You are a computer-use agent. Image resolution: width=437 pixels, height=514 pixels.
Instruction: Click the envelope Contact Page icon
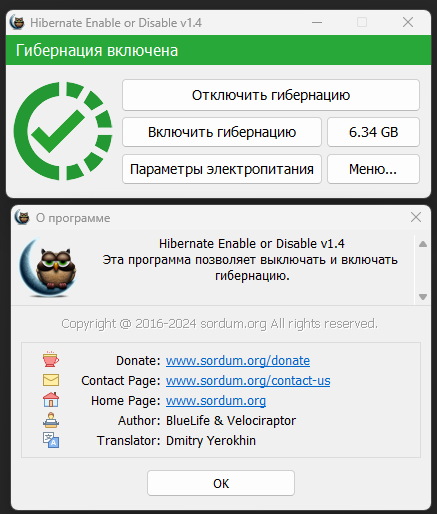[x=51, y=380]
